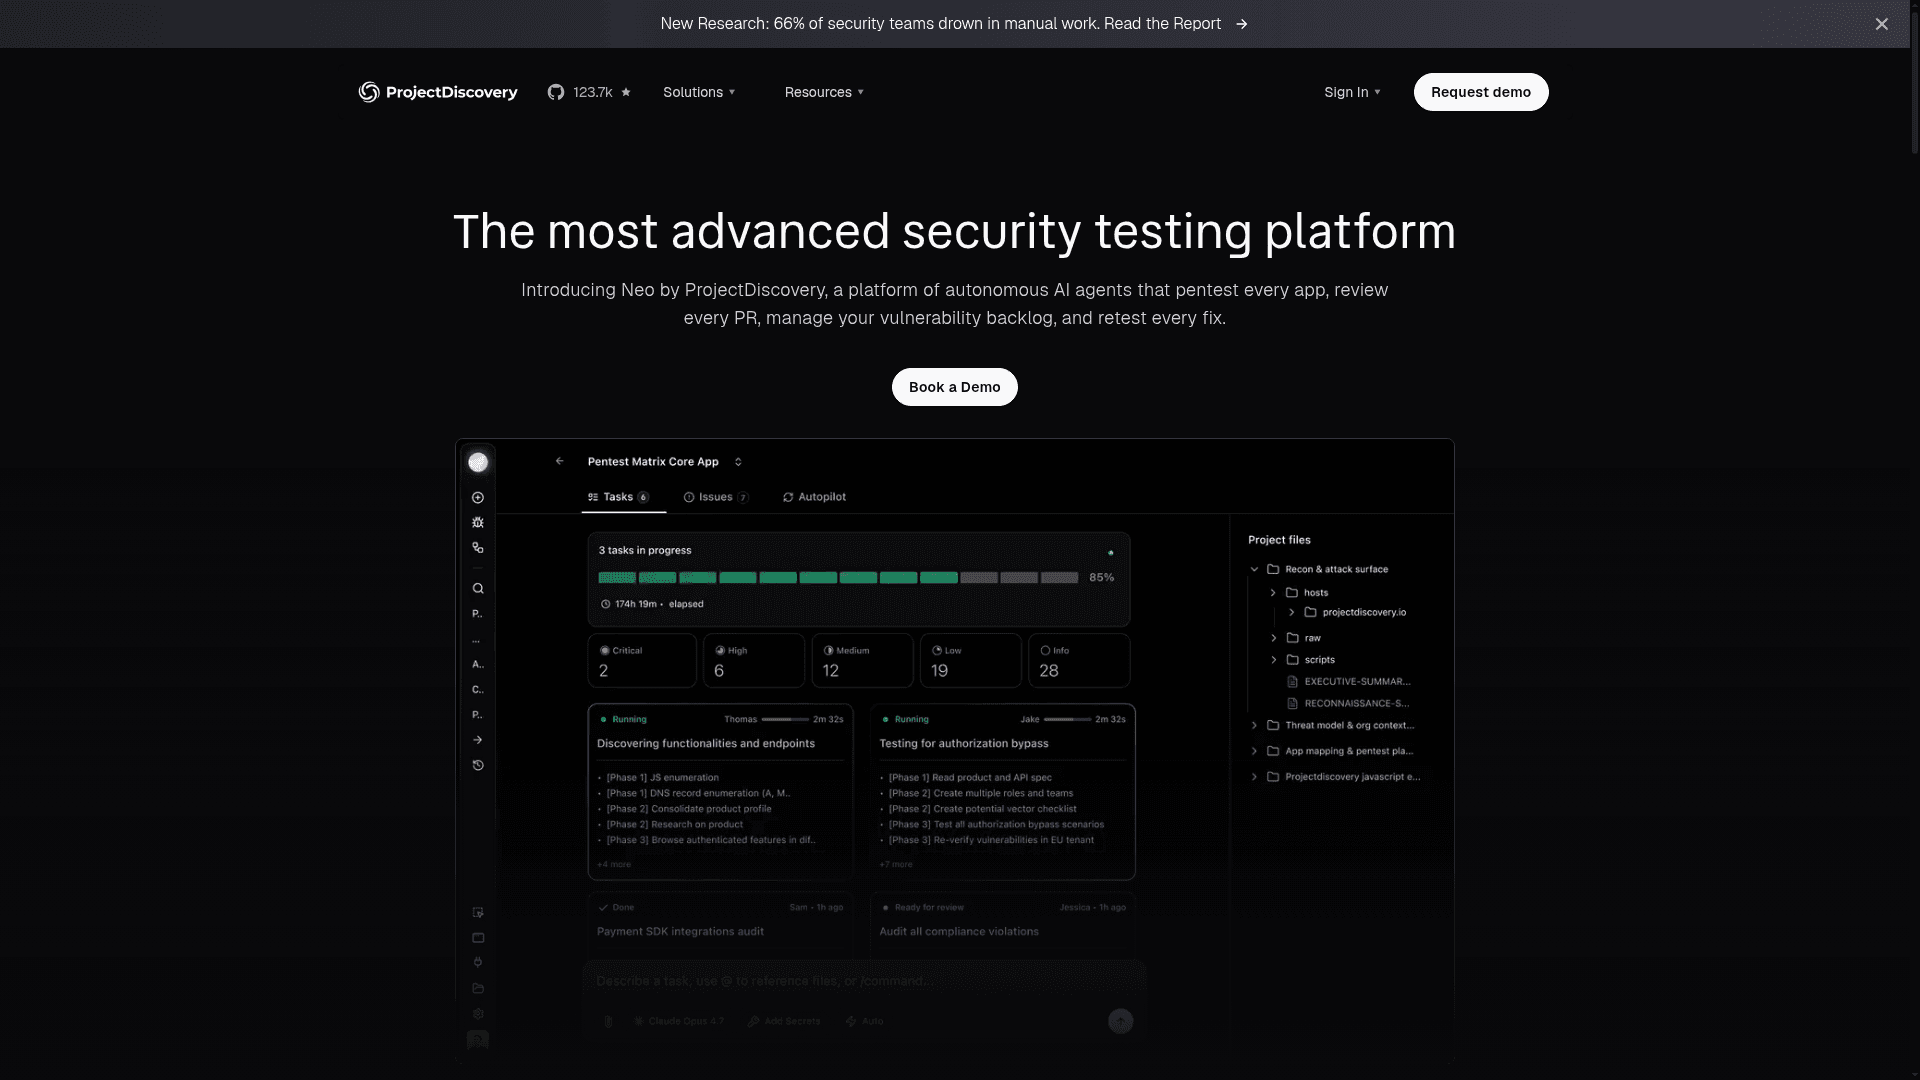1920x1080 pixels.
Task: Select the Medium severity card
Action: click(862, 660)
